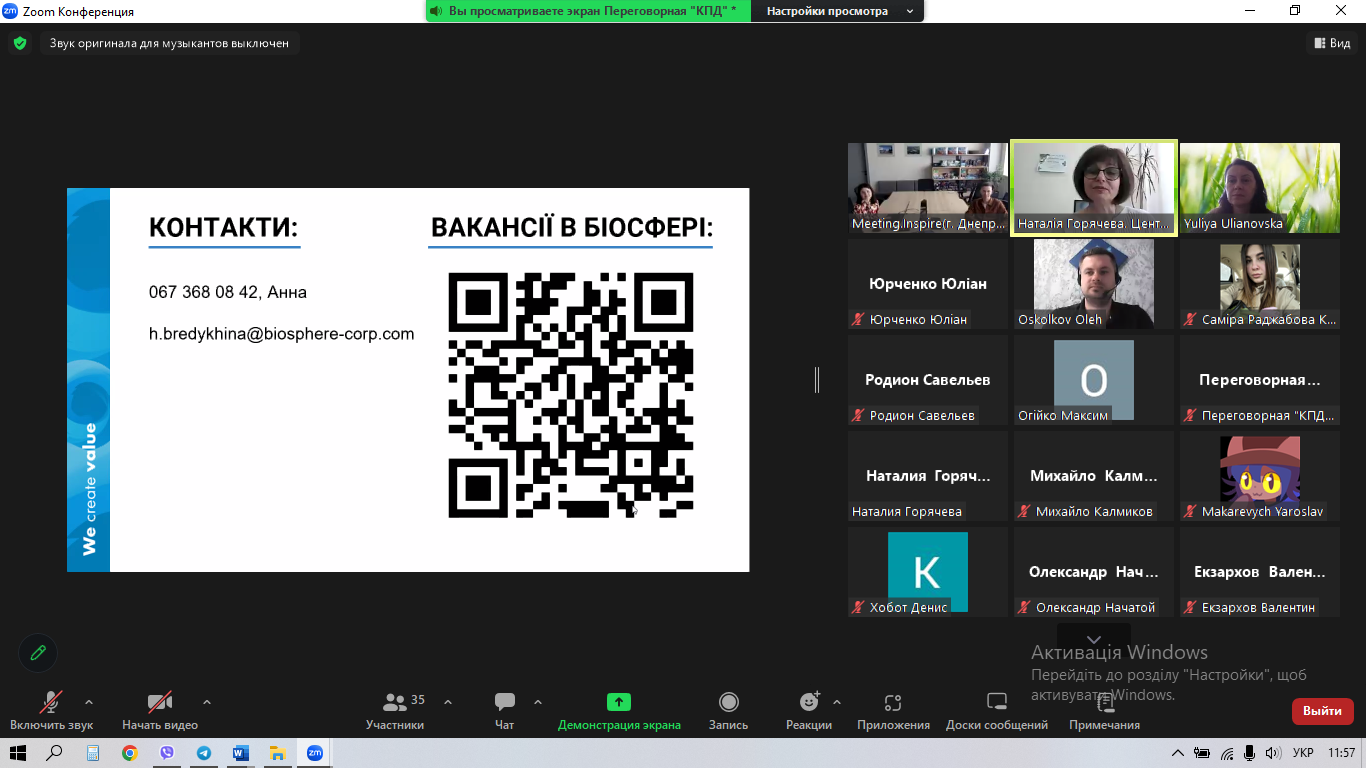Select Олександр Начатой participant tile

[x=1094, y=572]
